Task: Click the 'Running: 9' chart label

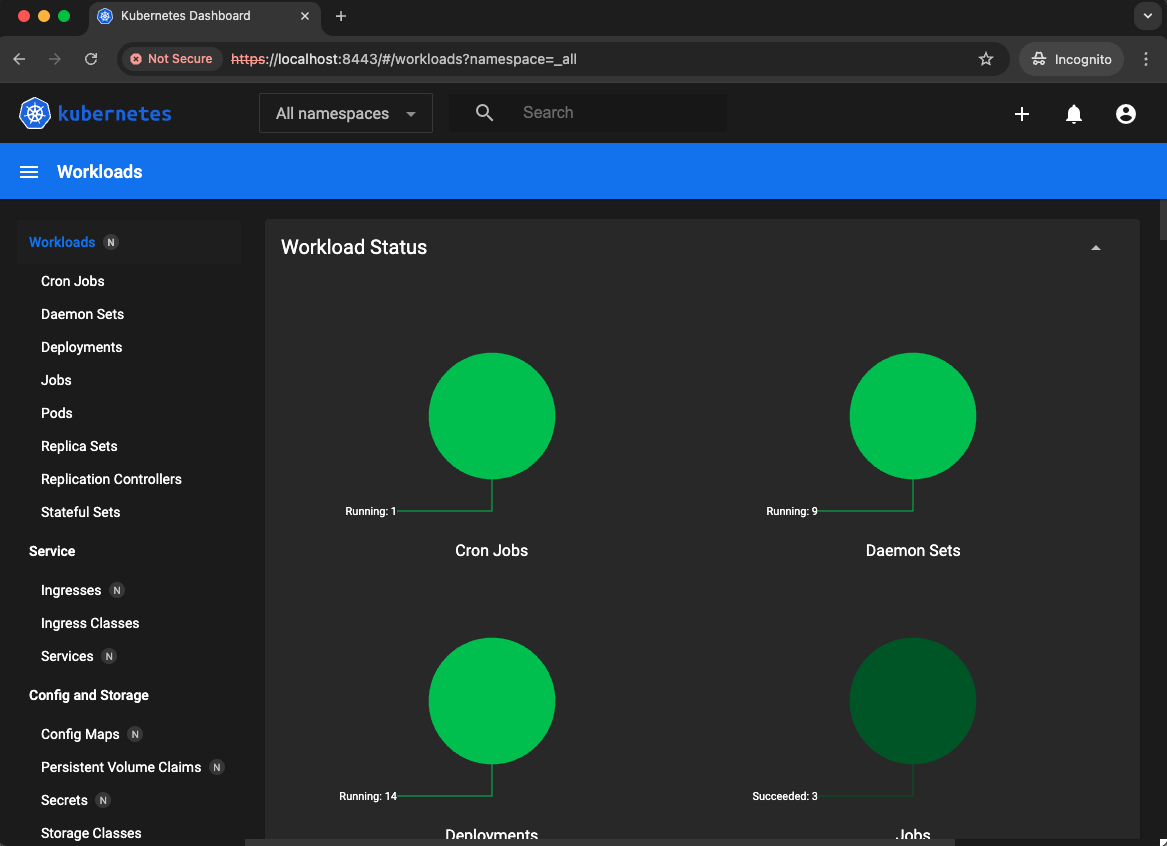Action: coord(792,511)
